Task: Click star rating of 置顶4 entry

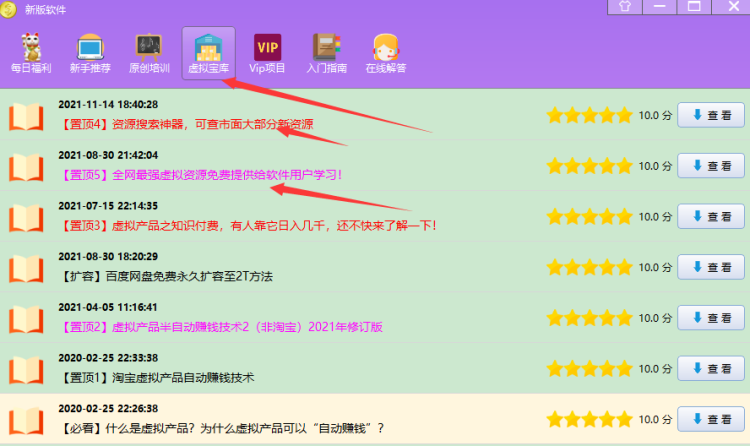Action: (589, 115)
